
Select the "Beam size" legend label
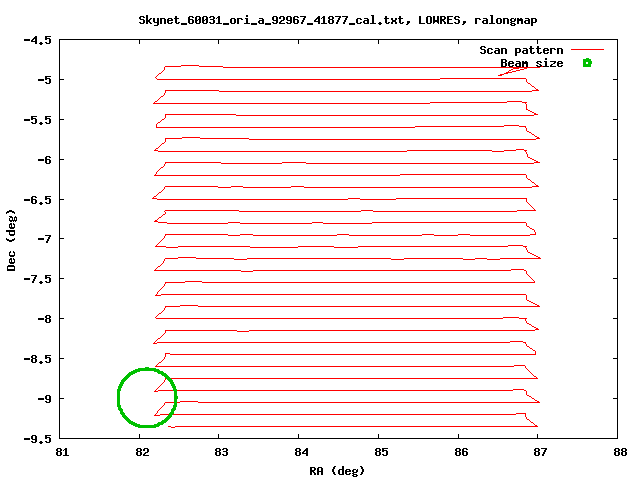coord(531,63)
